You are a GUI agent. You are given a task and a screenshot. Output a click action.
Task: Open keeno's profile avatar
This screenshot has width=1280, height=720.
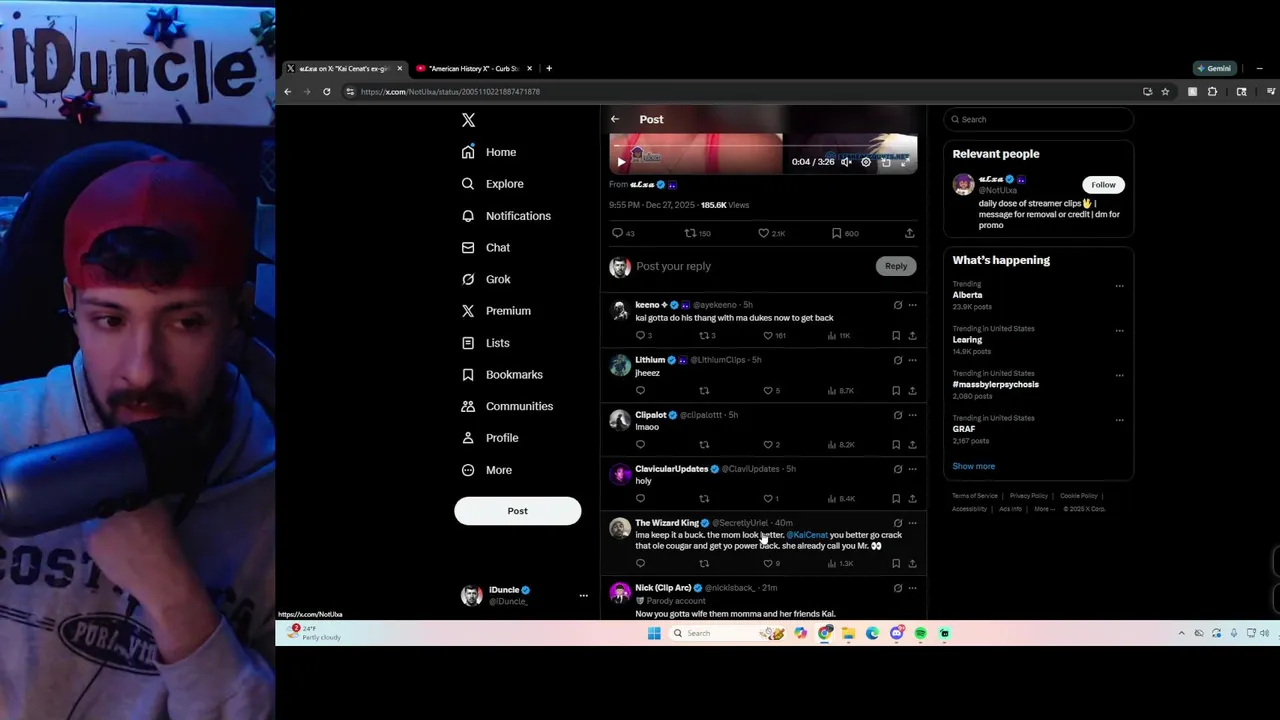tap(620, 310)
